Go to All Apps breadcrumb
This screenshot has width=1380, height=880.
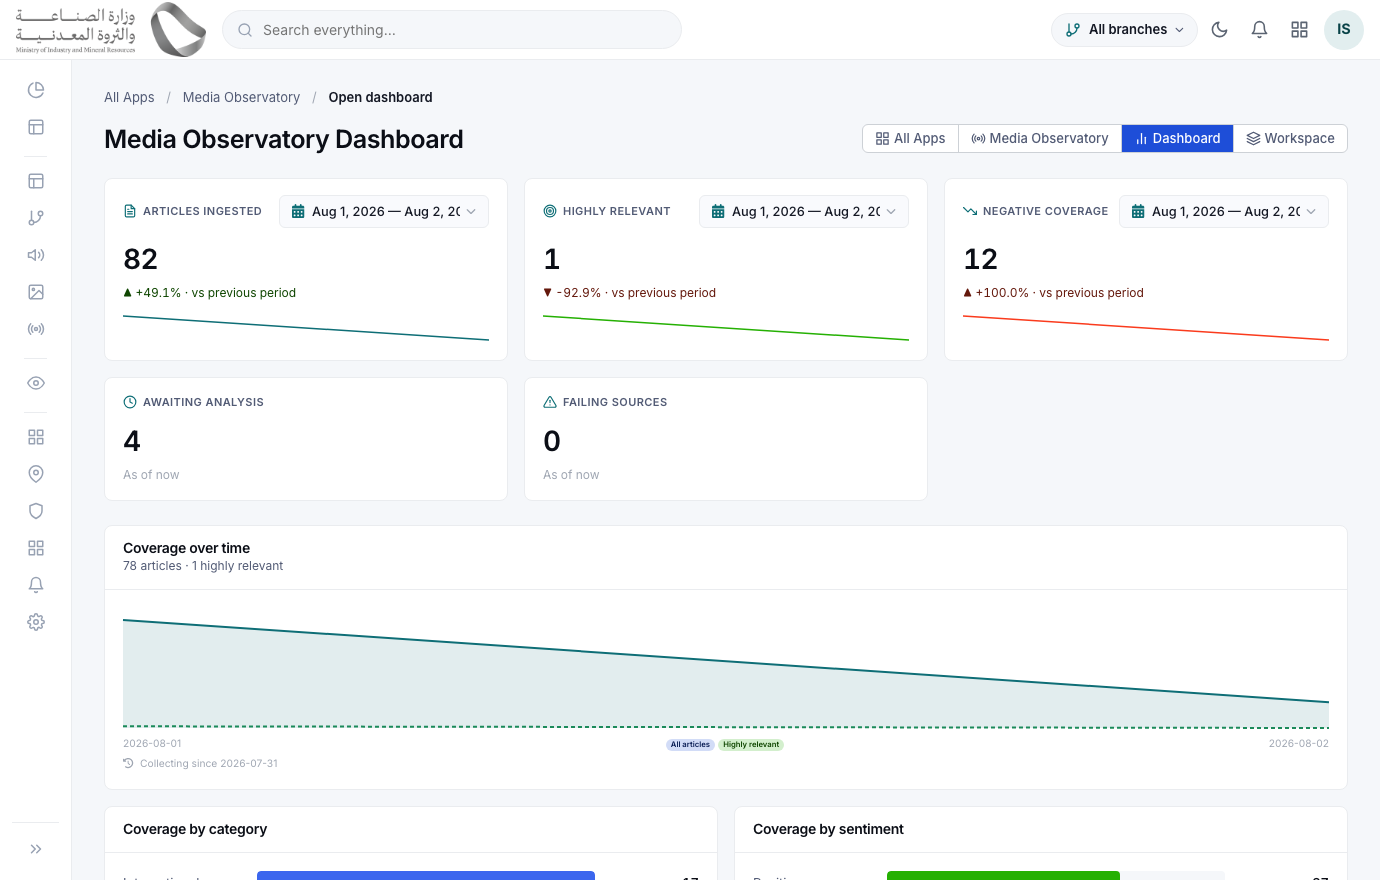(129, 97)
